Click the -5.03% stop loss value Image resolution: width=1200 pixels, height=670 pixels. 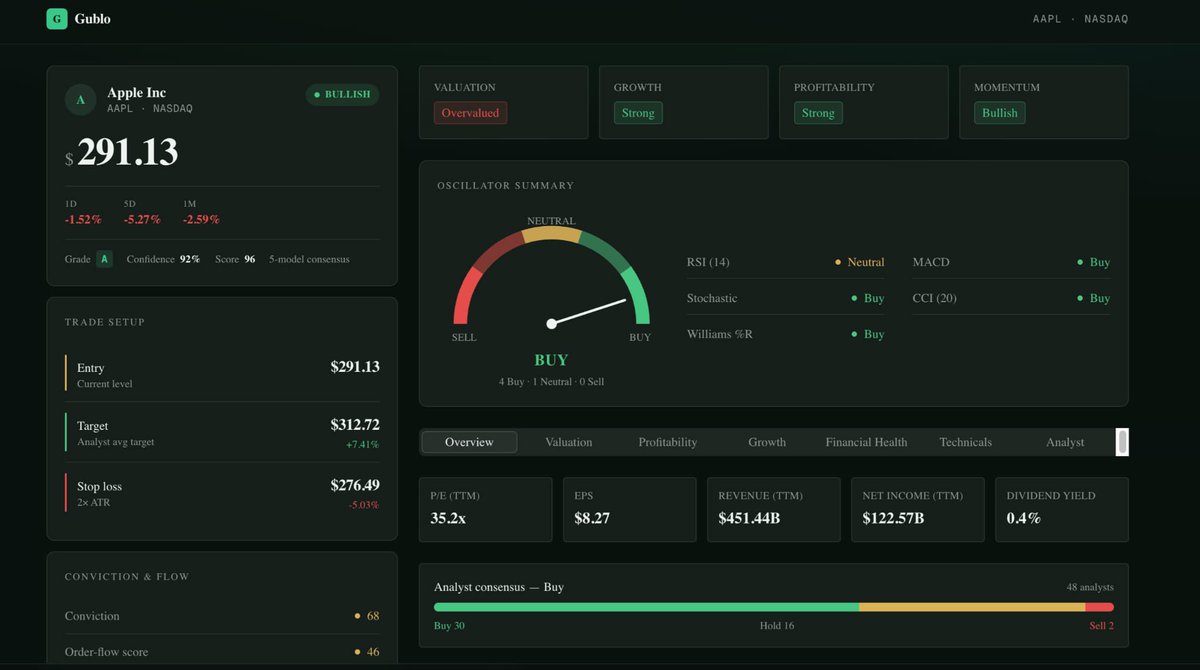point(364,505)
